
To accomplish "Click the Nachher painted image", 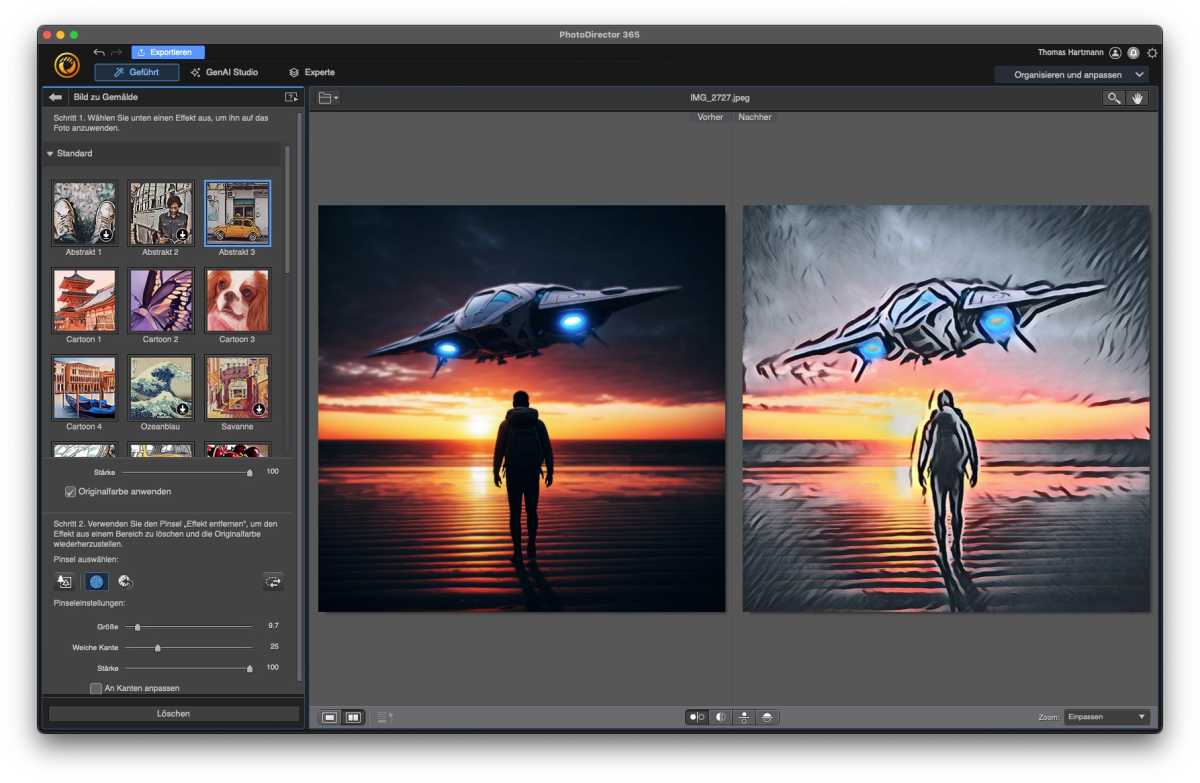I will click(946, 408).
